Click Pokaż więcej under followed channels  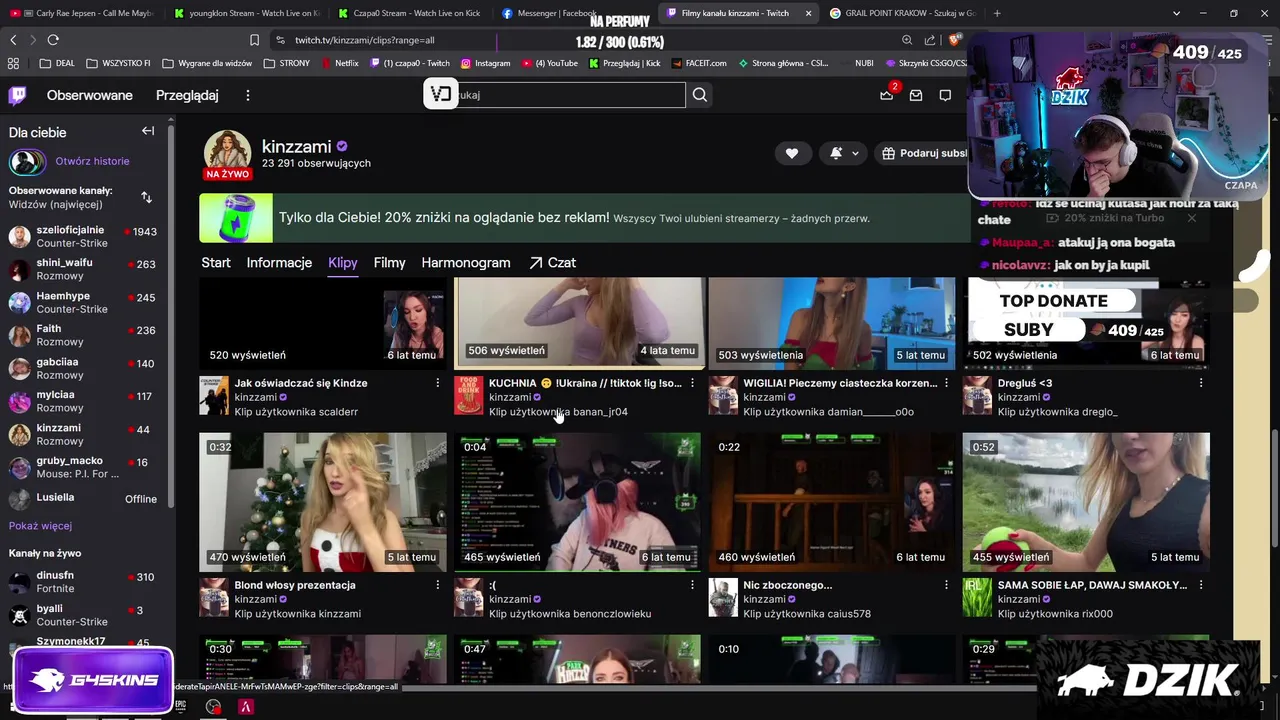click(40, 526)
